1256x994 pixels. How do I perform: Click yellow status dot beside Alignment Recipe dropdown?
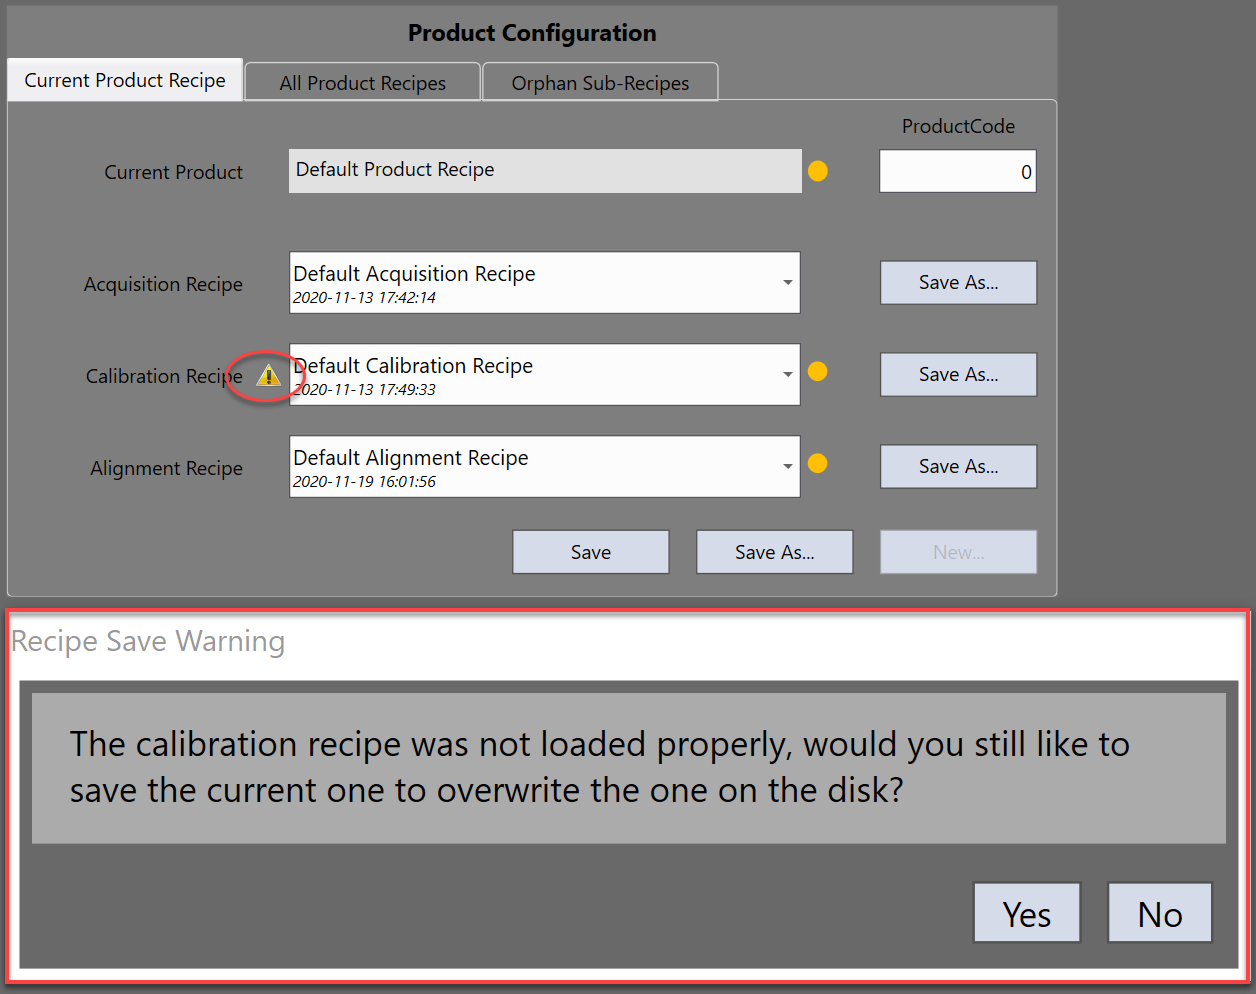coord(818,464)
